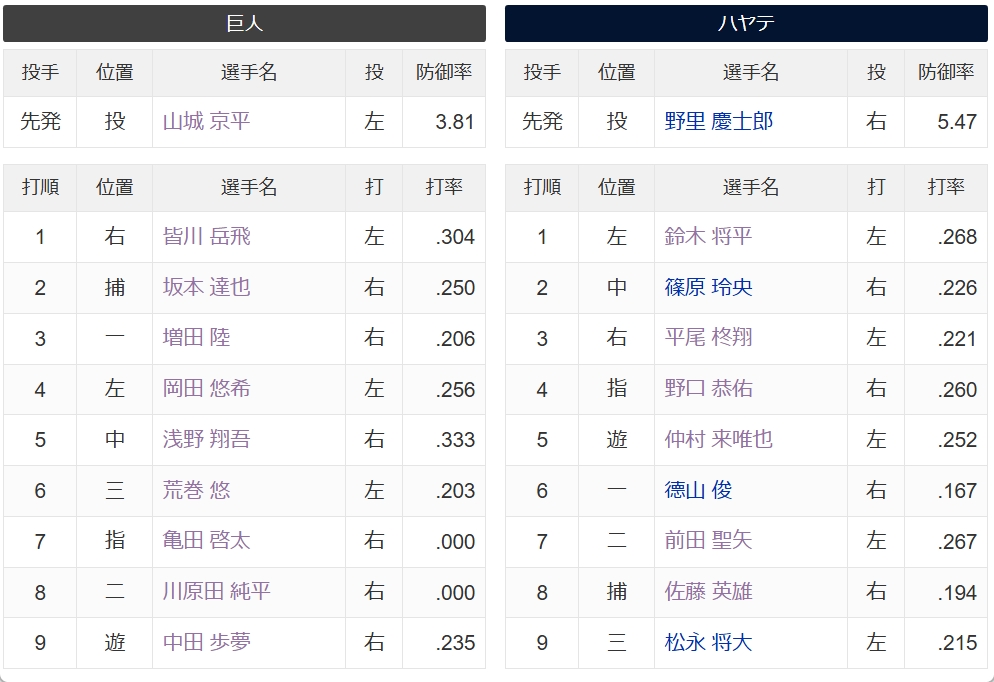Select 増田 陸 player link
The image size is (994, 682).
click(197, 338)
